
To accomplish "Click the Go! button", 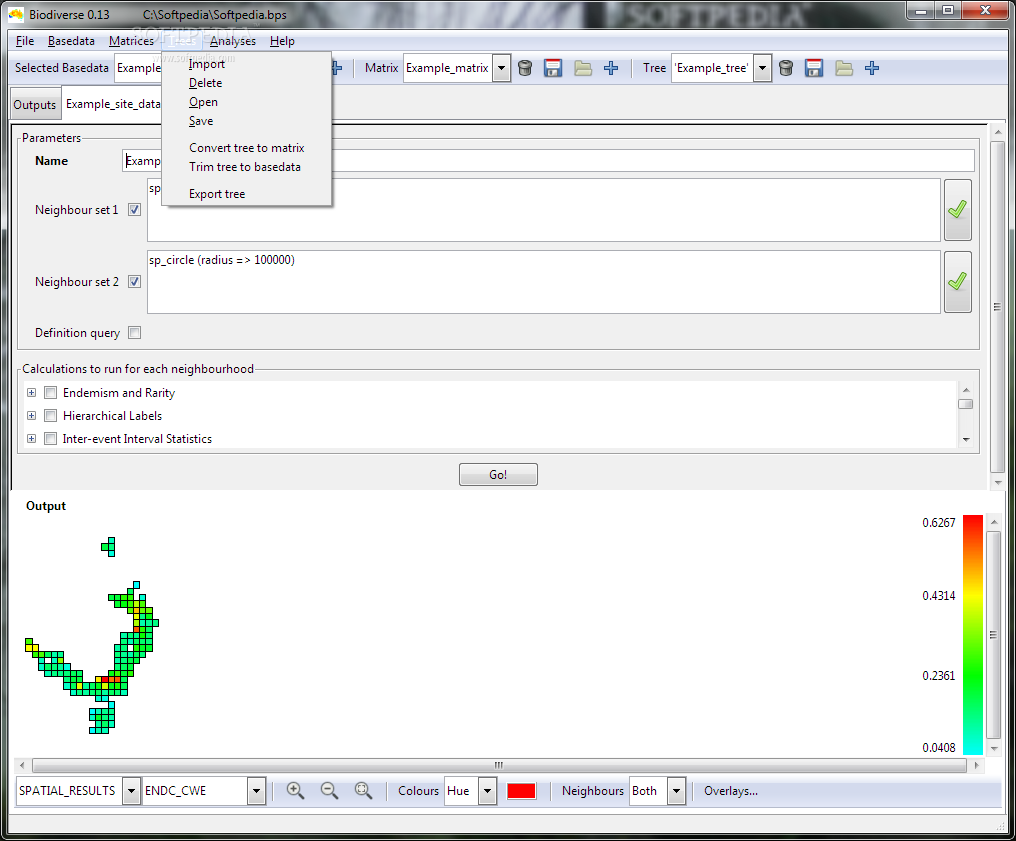I will point(498,474).
